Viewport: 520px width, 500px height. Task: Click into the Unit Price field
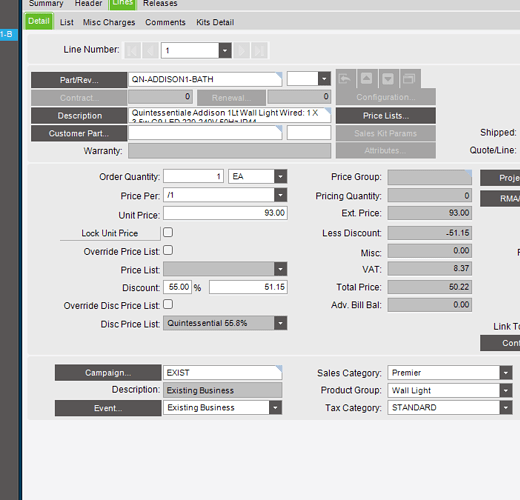click(225, 213)
